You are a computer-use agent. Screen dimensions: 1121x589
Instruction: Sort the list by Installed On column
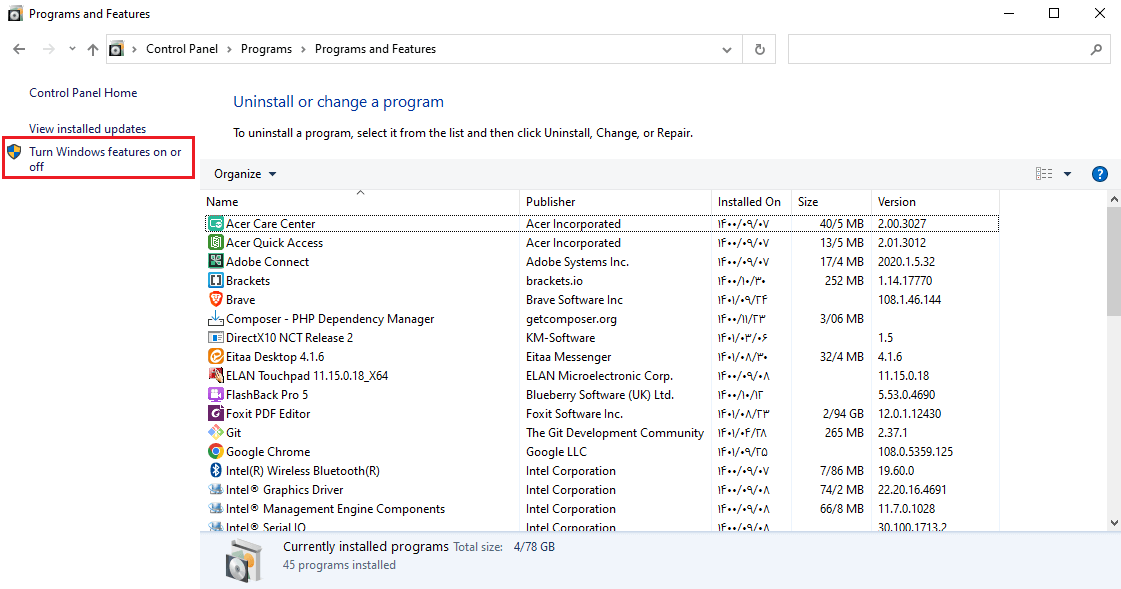pyautogui.click(x=751, y=202)
